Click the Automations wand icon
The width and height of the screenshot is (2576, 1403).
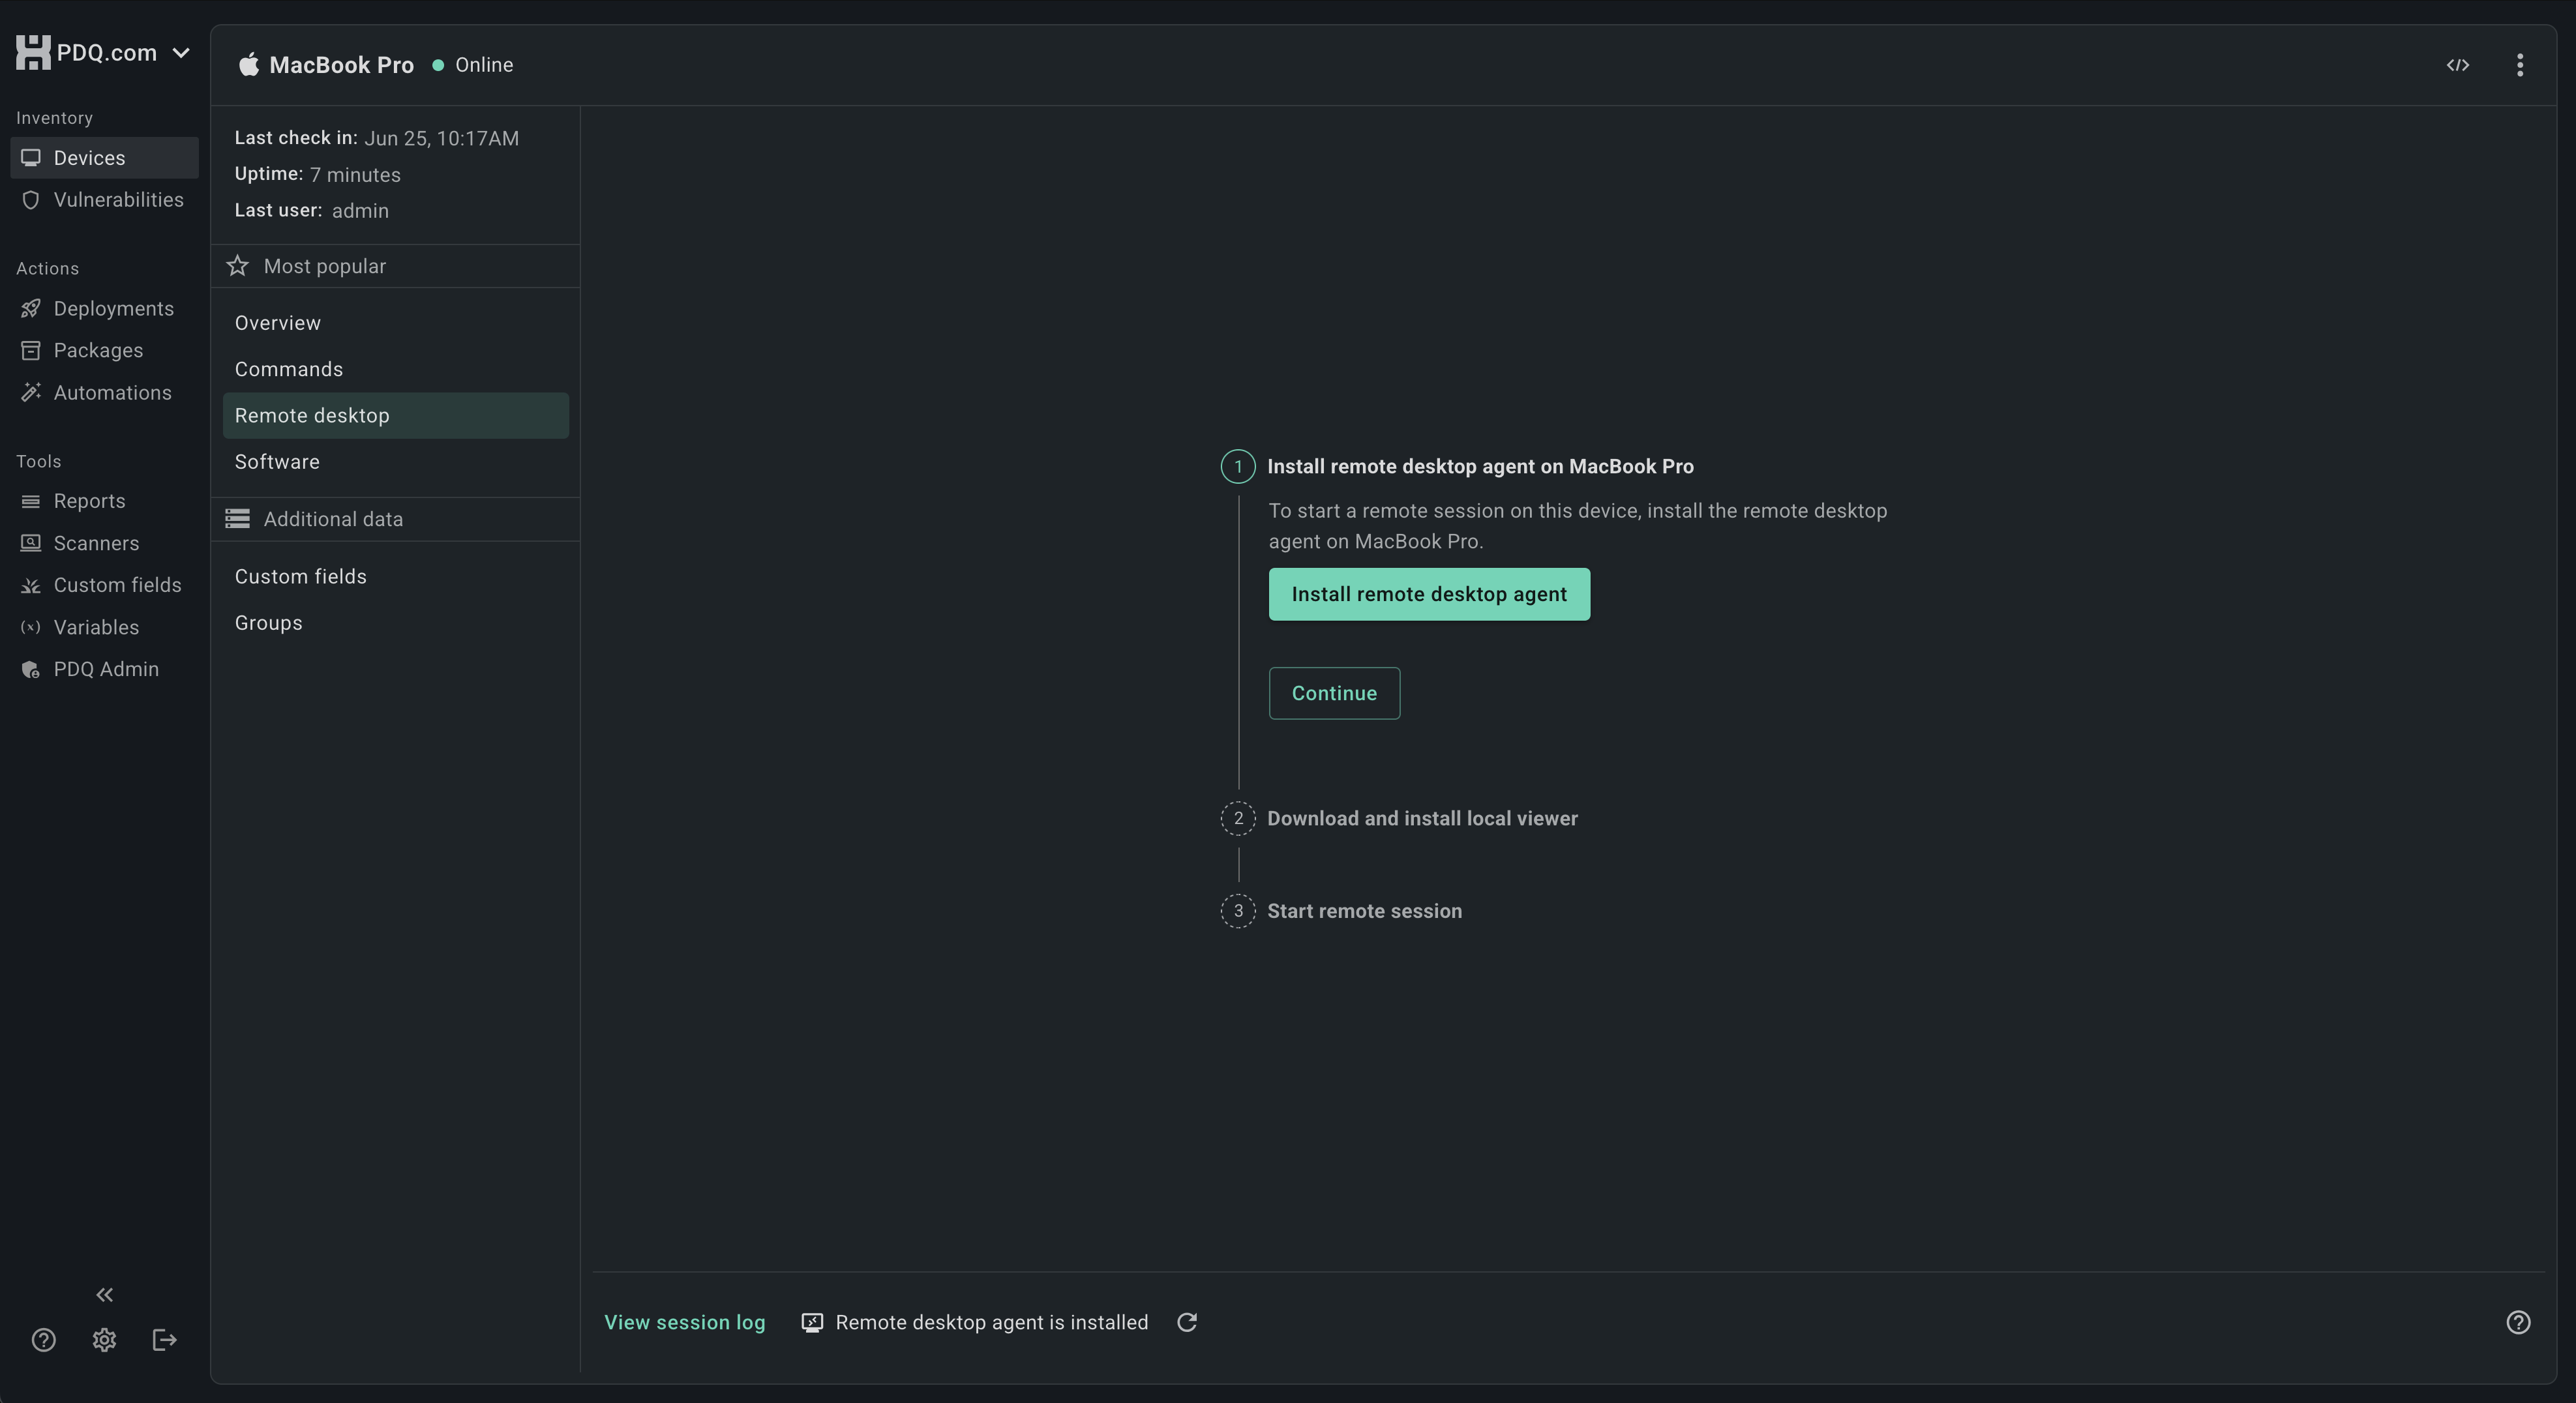coord(31,393)
